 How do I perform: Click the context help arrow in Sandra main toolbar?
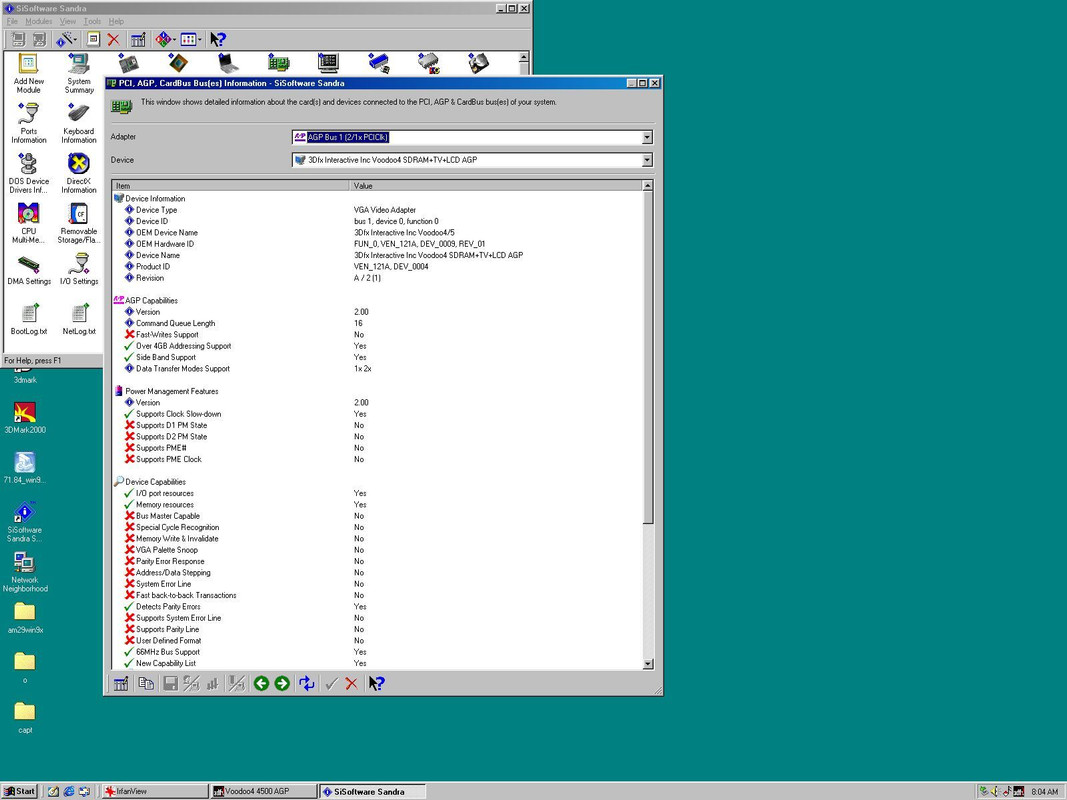click(218, 40)
